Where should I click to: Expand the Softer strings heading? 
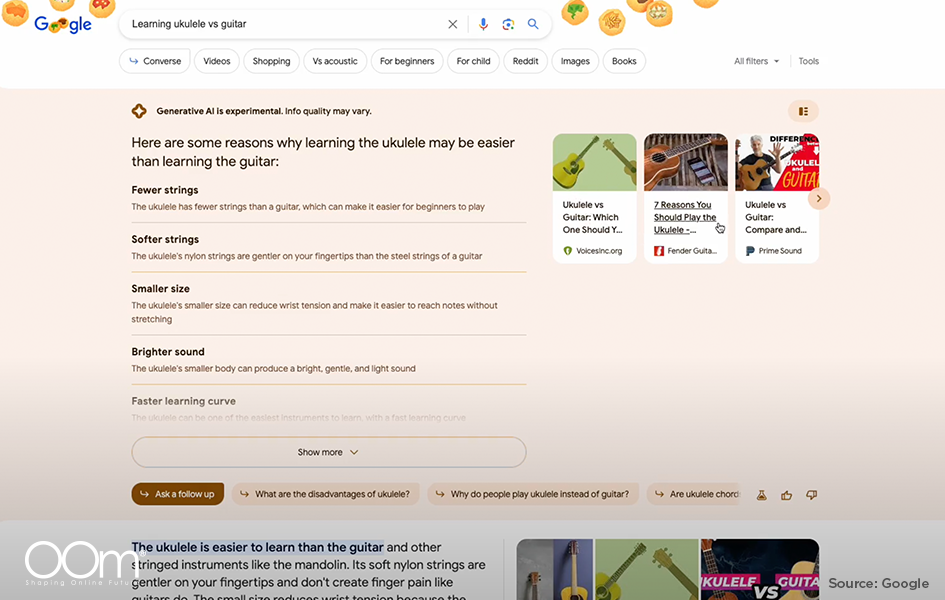(165, 239)
